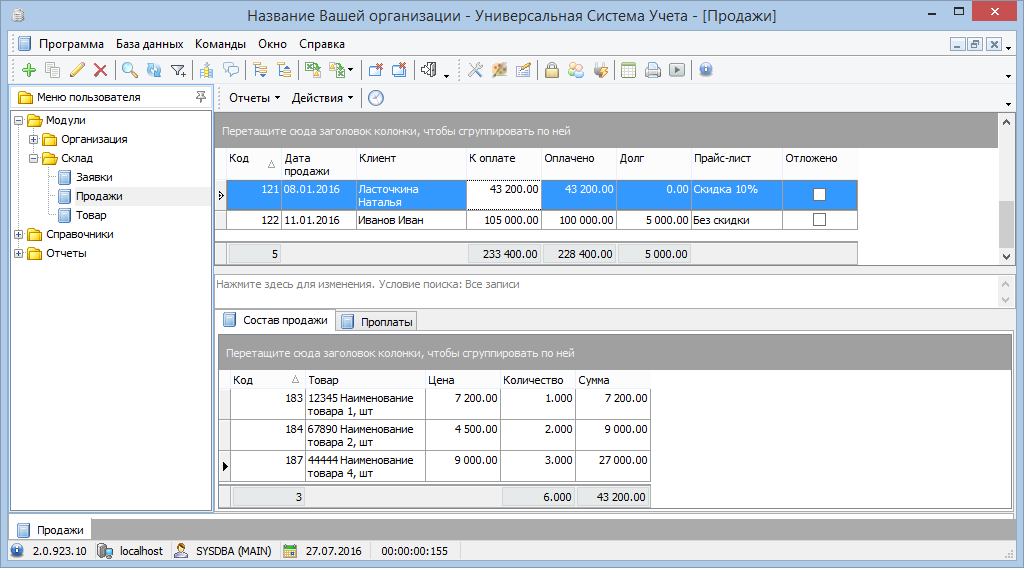The image size is (1024, 568).
Task: Expand the Справочники tree node
Action: tap(19, 234)
